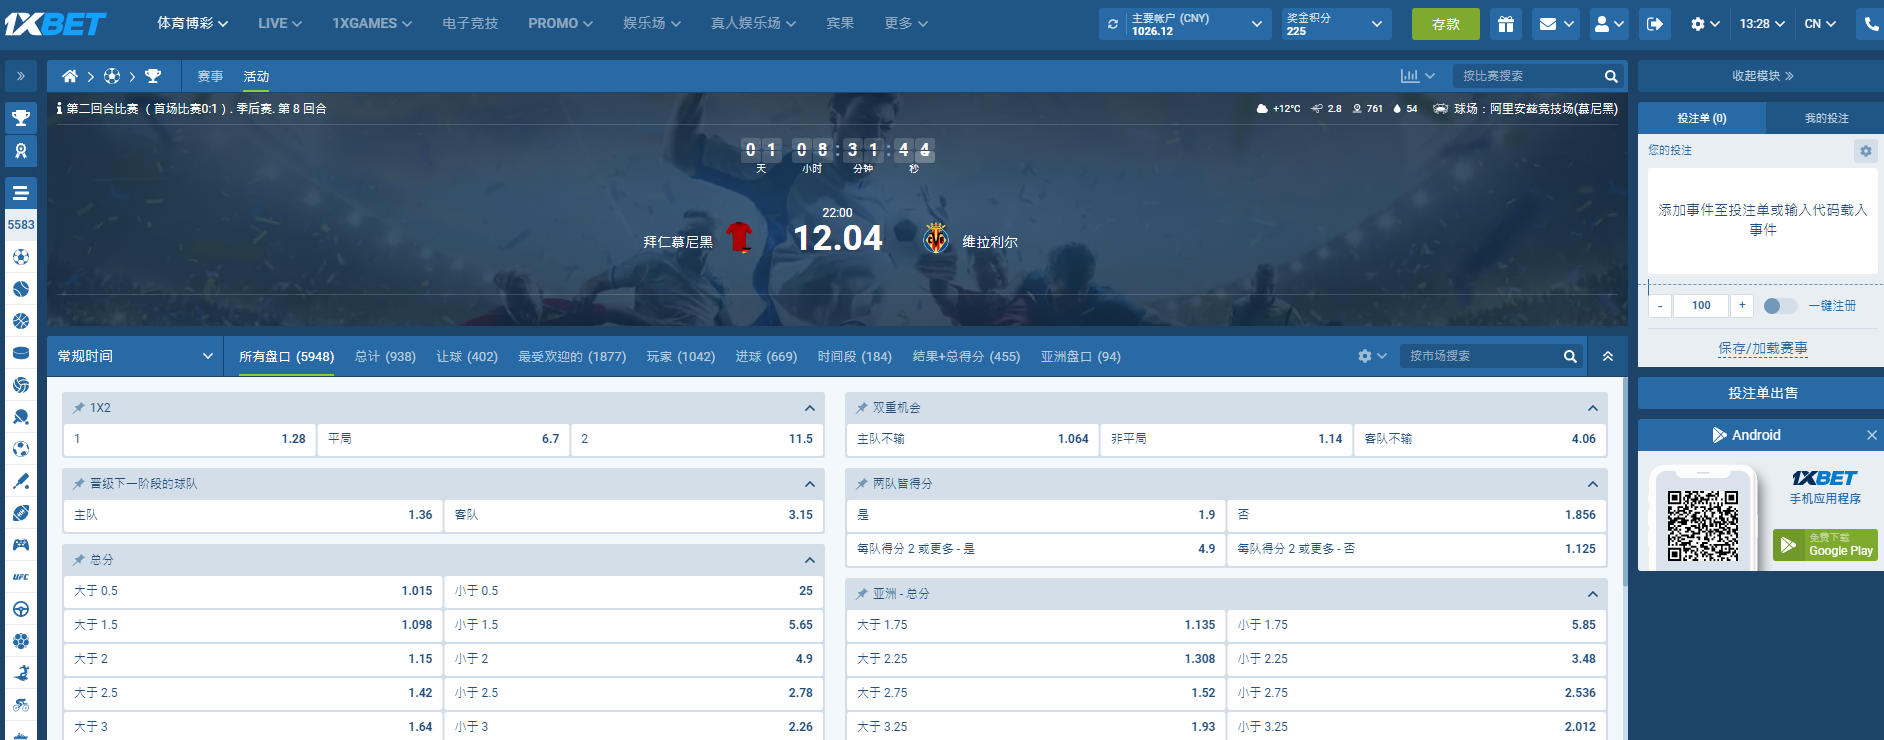Image resolution: width=1884 pixels, height=740 pixels.
Task: Collapse the 双重机会 market section
Action: click(1592, 408)
